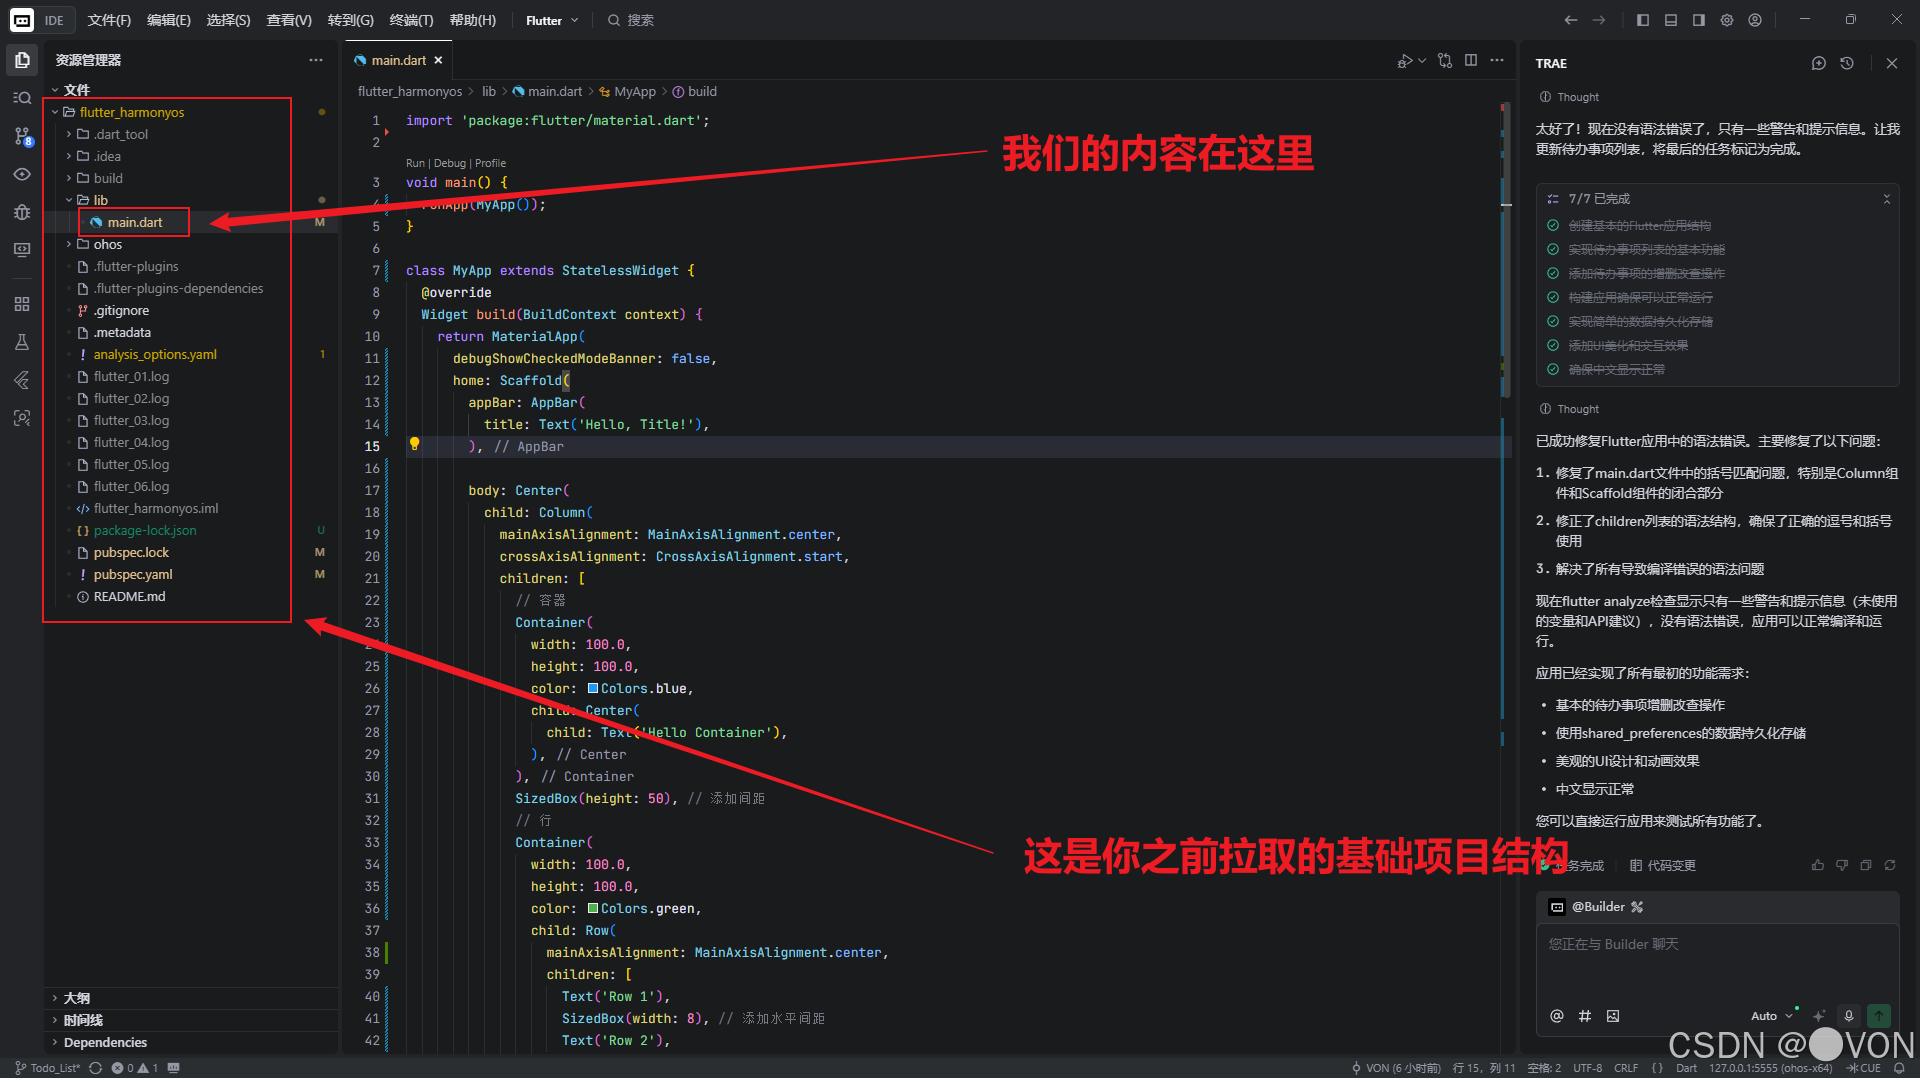Click the Debug code lens above main()
This screenshot has height=1078, width=1920.
(450, 163)
